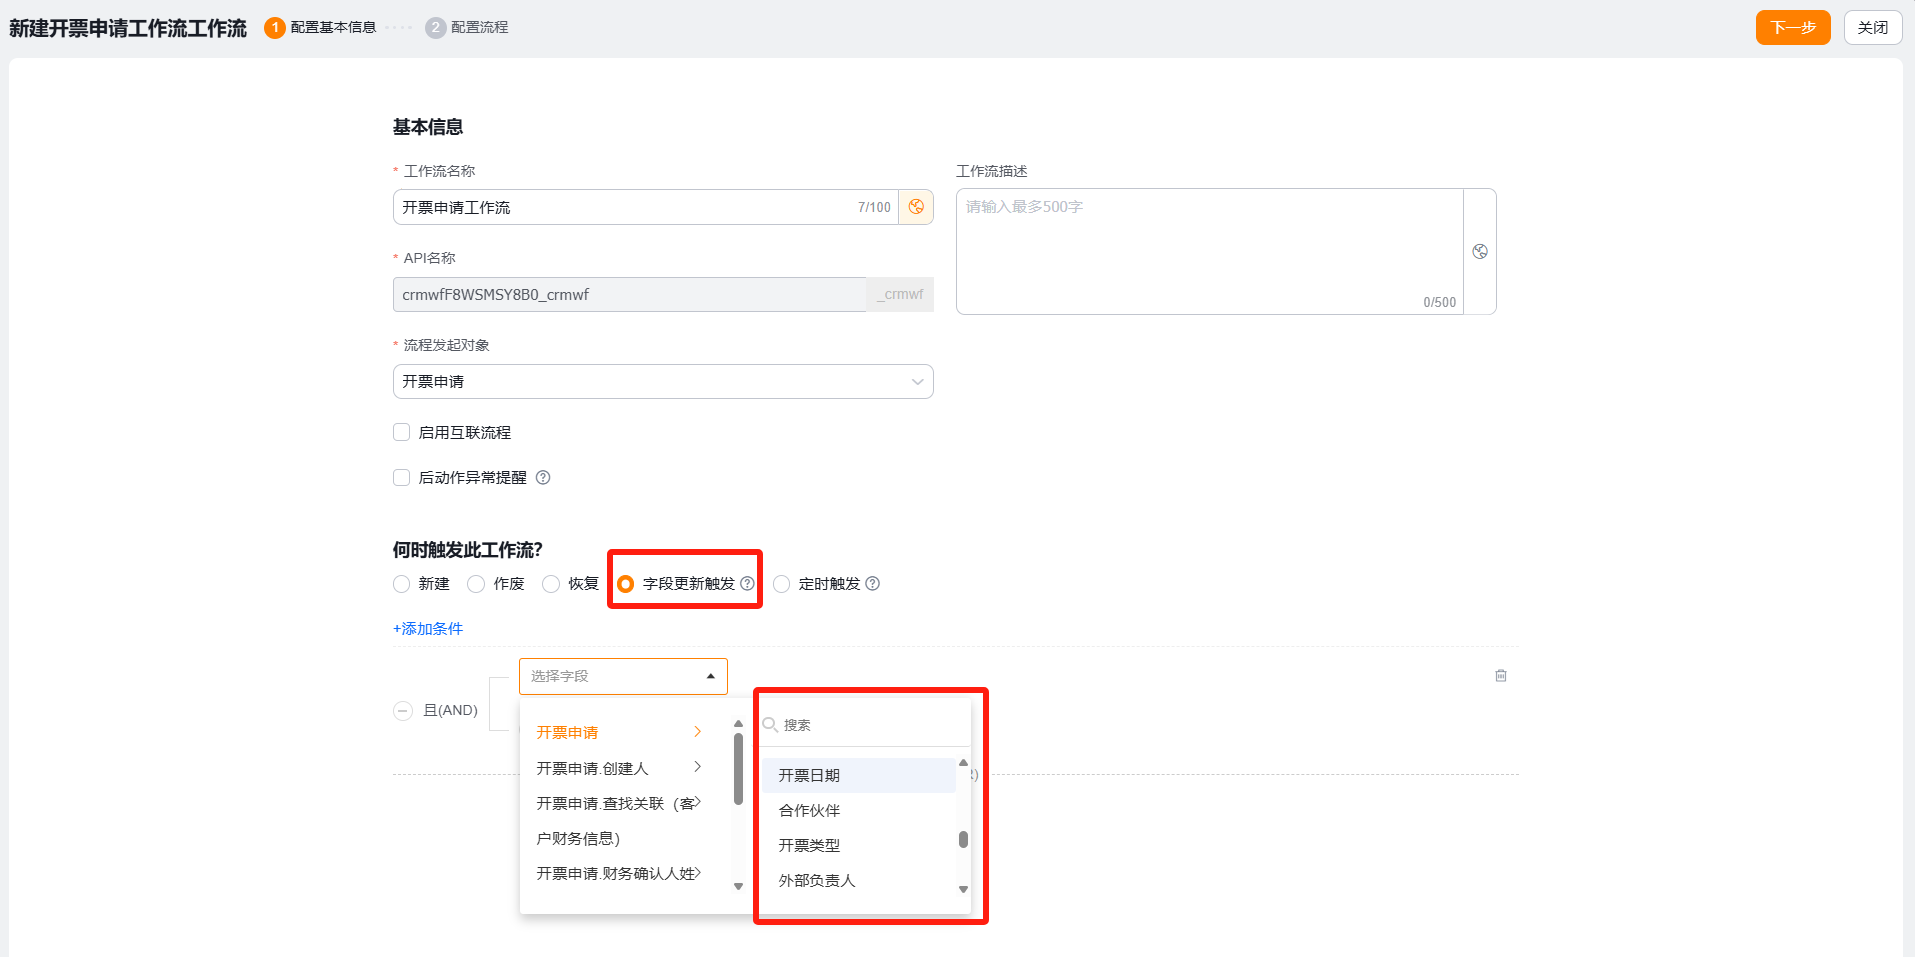
Task: Click the 下一步 button
Action: tap(1792, 28)
